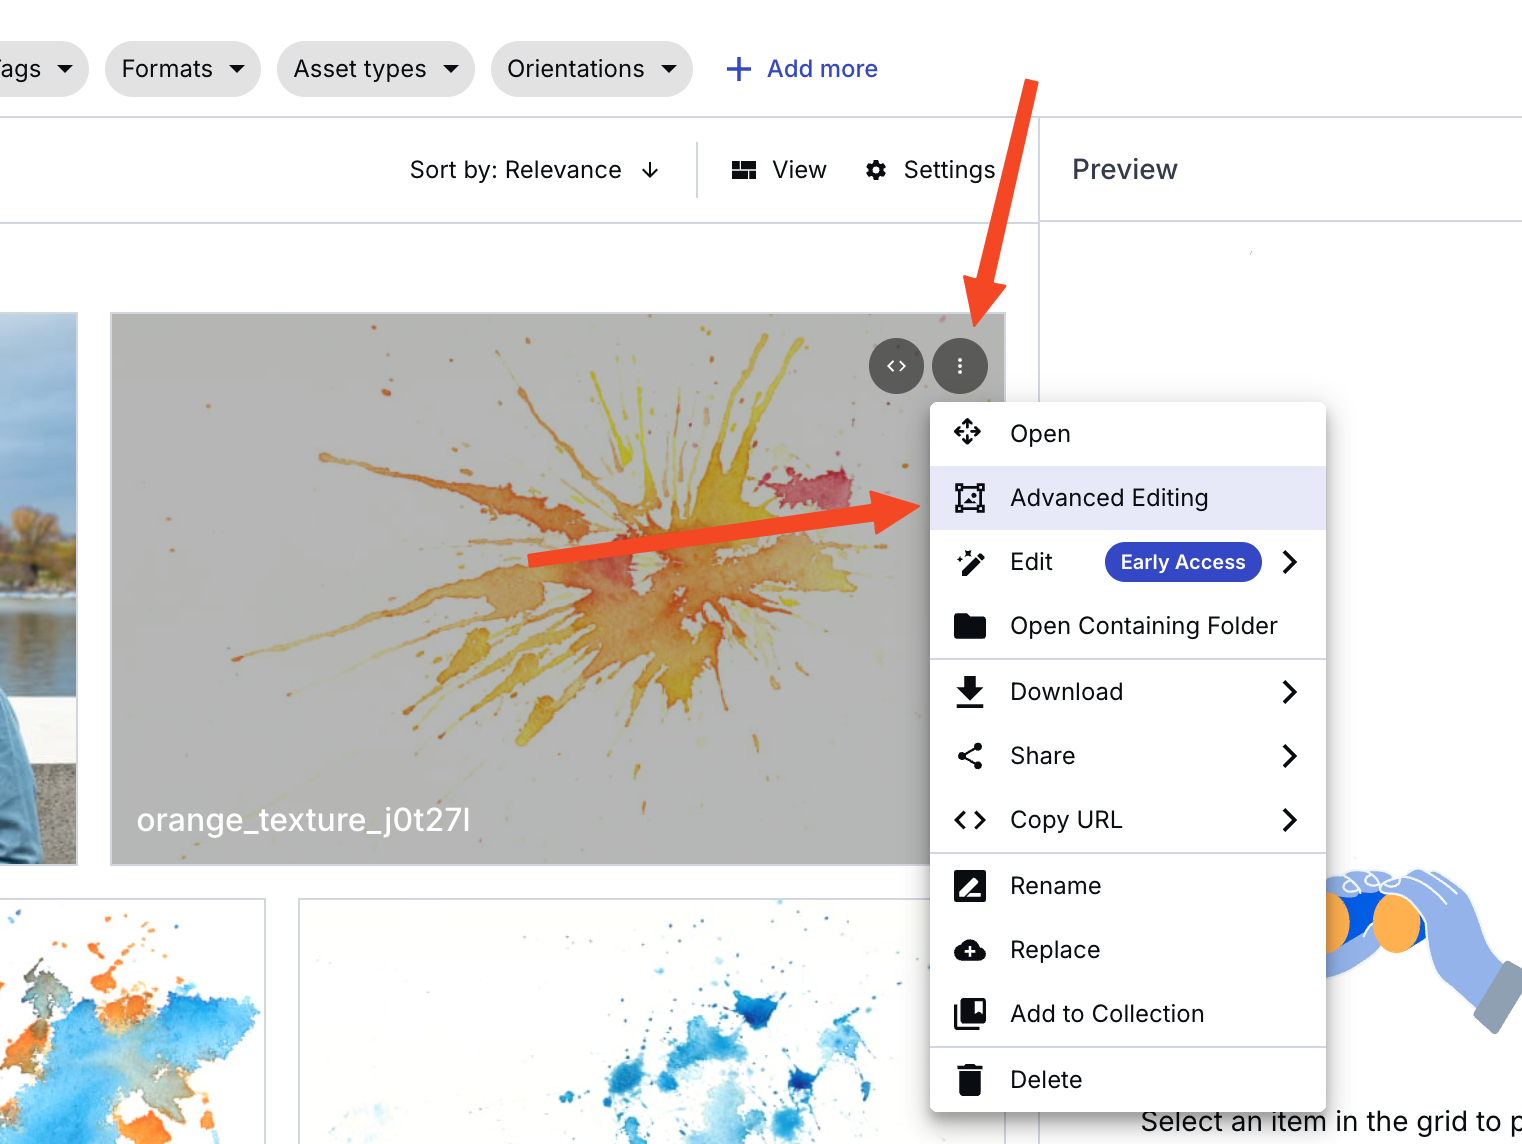
Task: Open the Settings gear icon
Action: 876,170
